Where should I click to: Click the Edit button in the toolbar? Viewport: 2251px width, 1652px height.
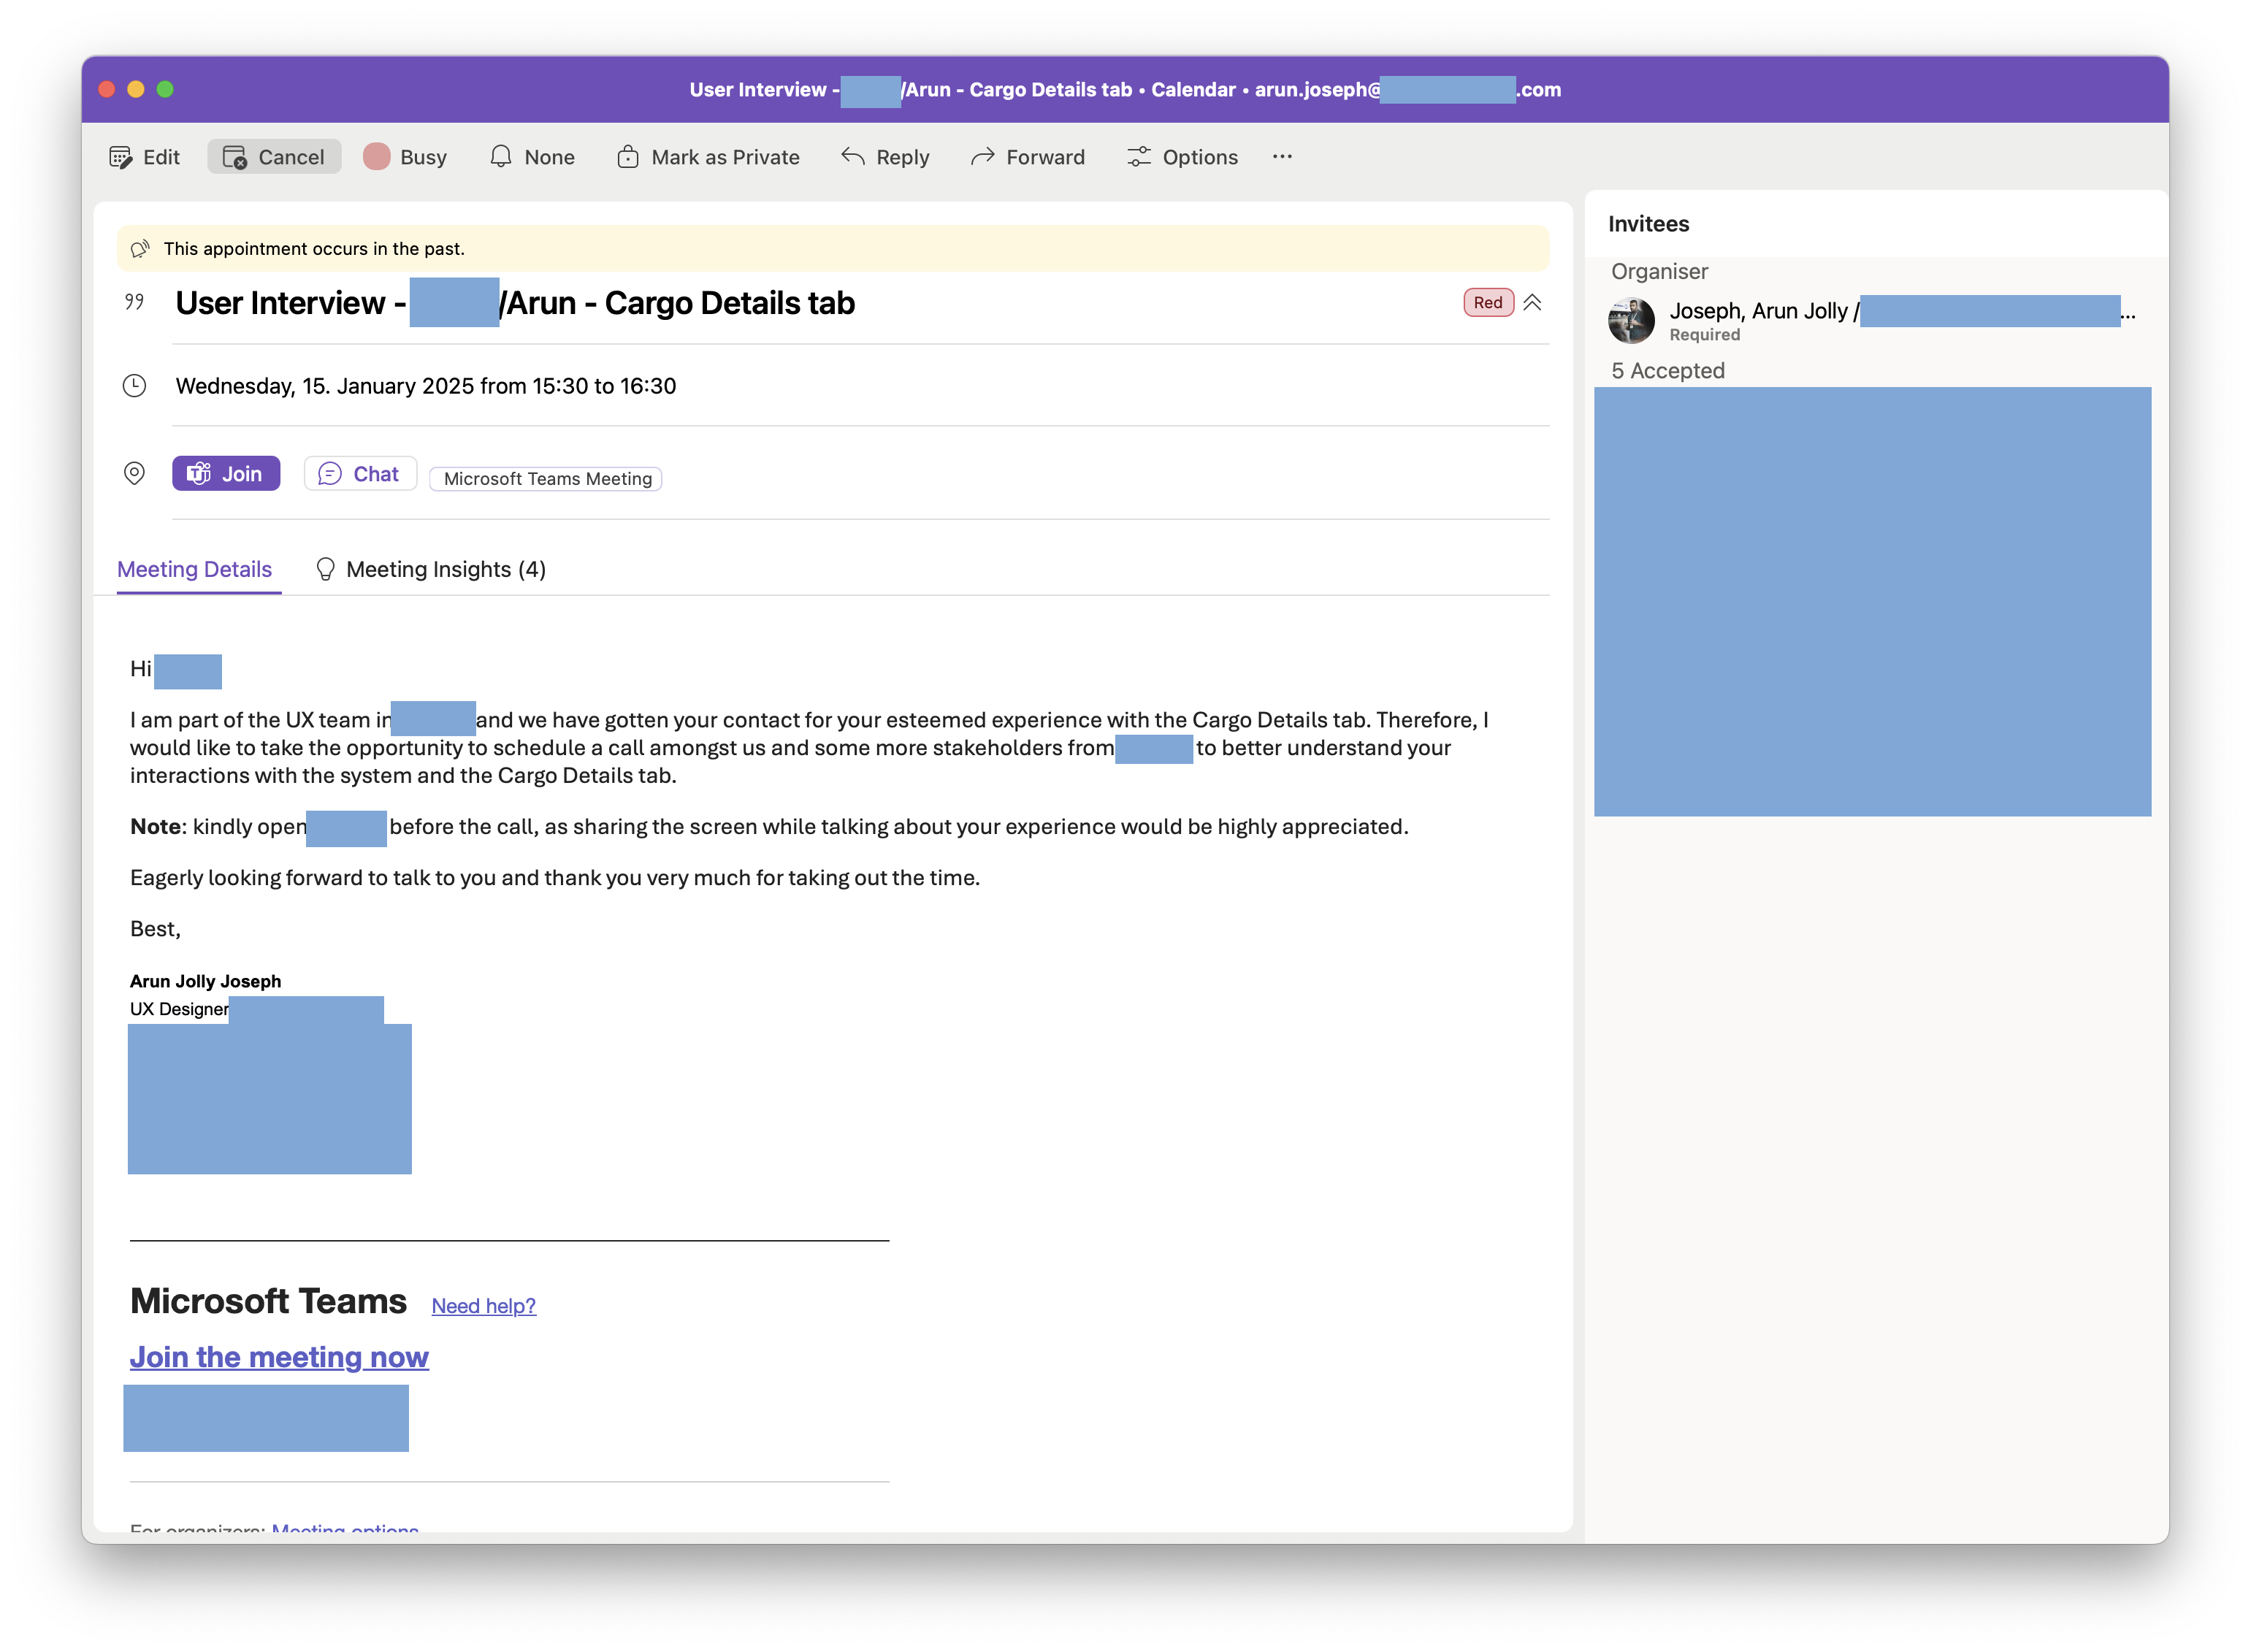(x=144, y=157)
